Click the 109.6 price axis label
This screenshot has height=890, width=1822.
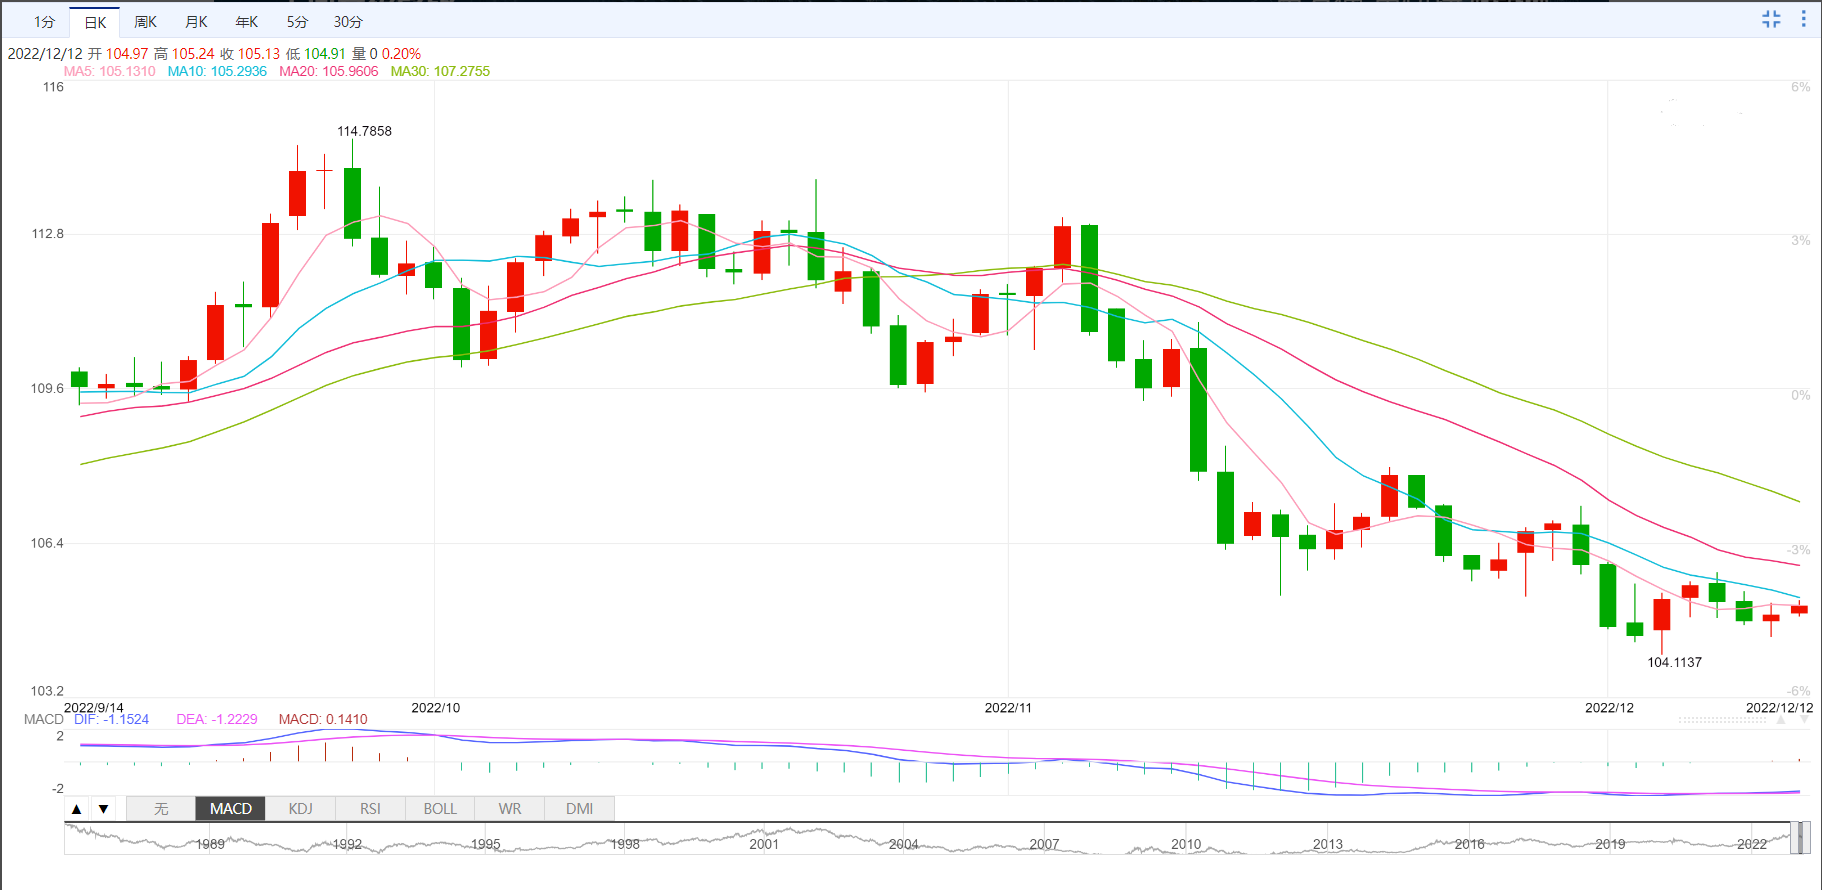point(47,389)
